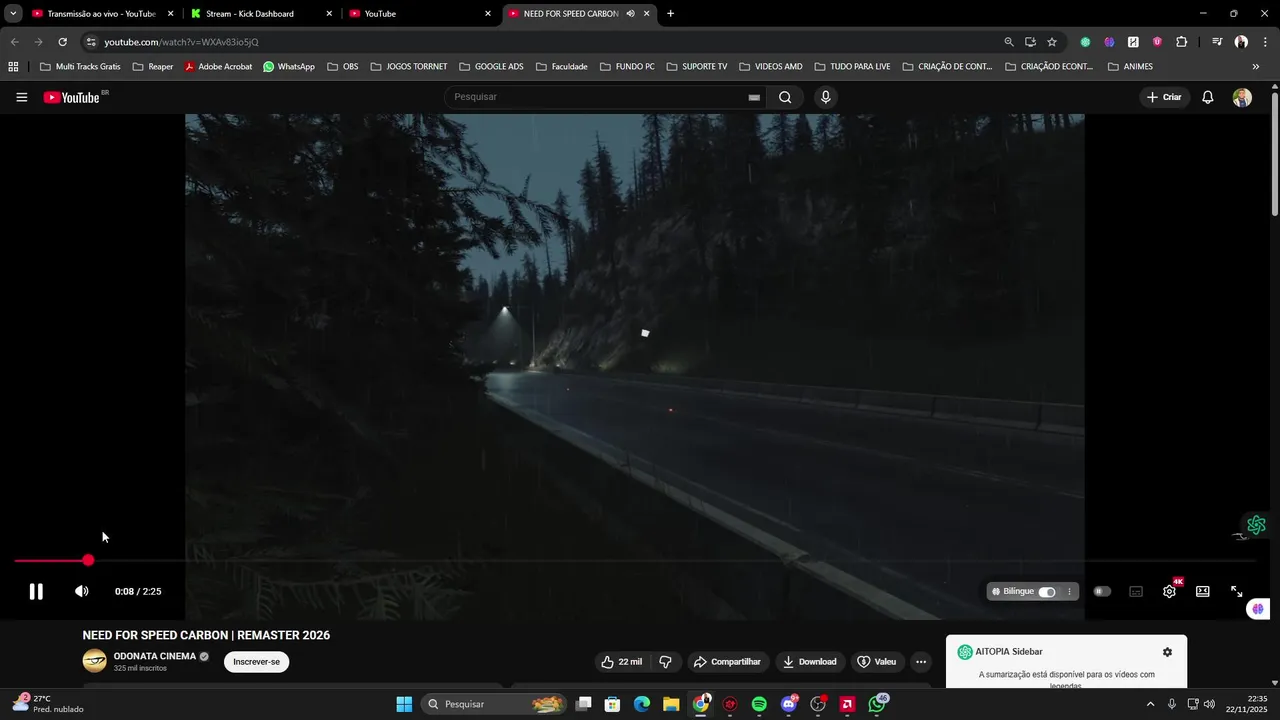Toggle subtitles/closed captions in player
The width and height of the screenshot is (1280, 720).
(x=1136, y=591)
